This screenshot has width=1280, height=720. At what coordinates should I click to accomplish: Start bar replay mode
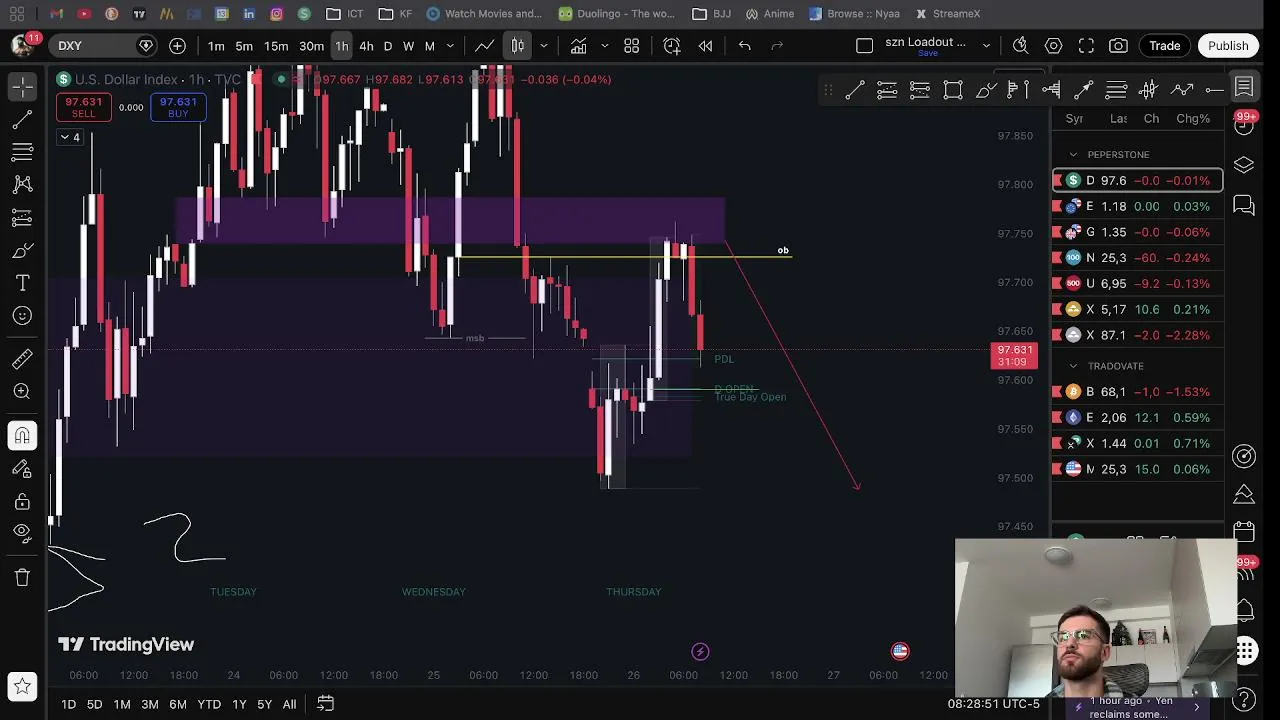click(705, 46)
